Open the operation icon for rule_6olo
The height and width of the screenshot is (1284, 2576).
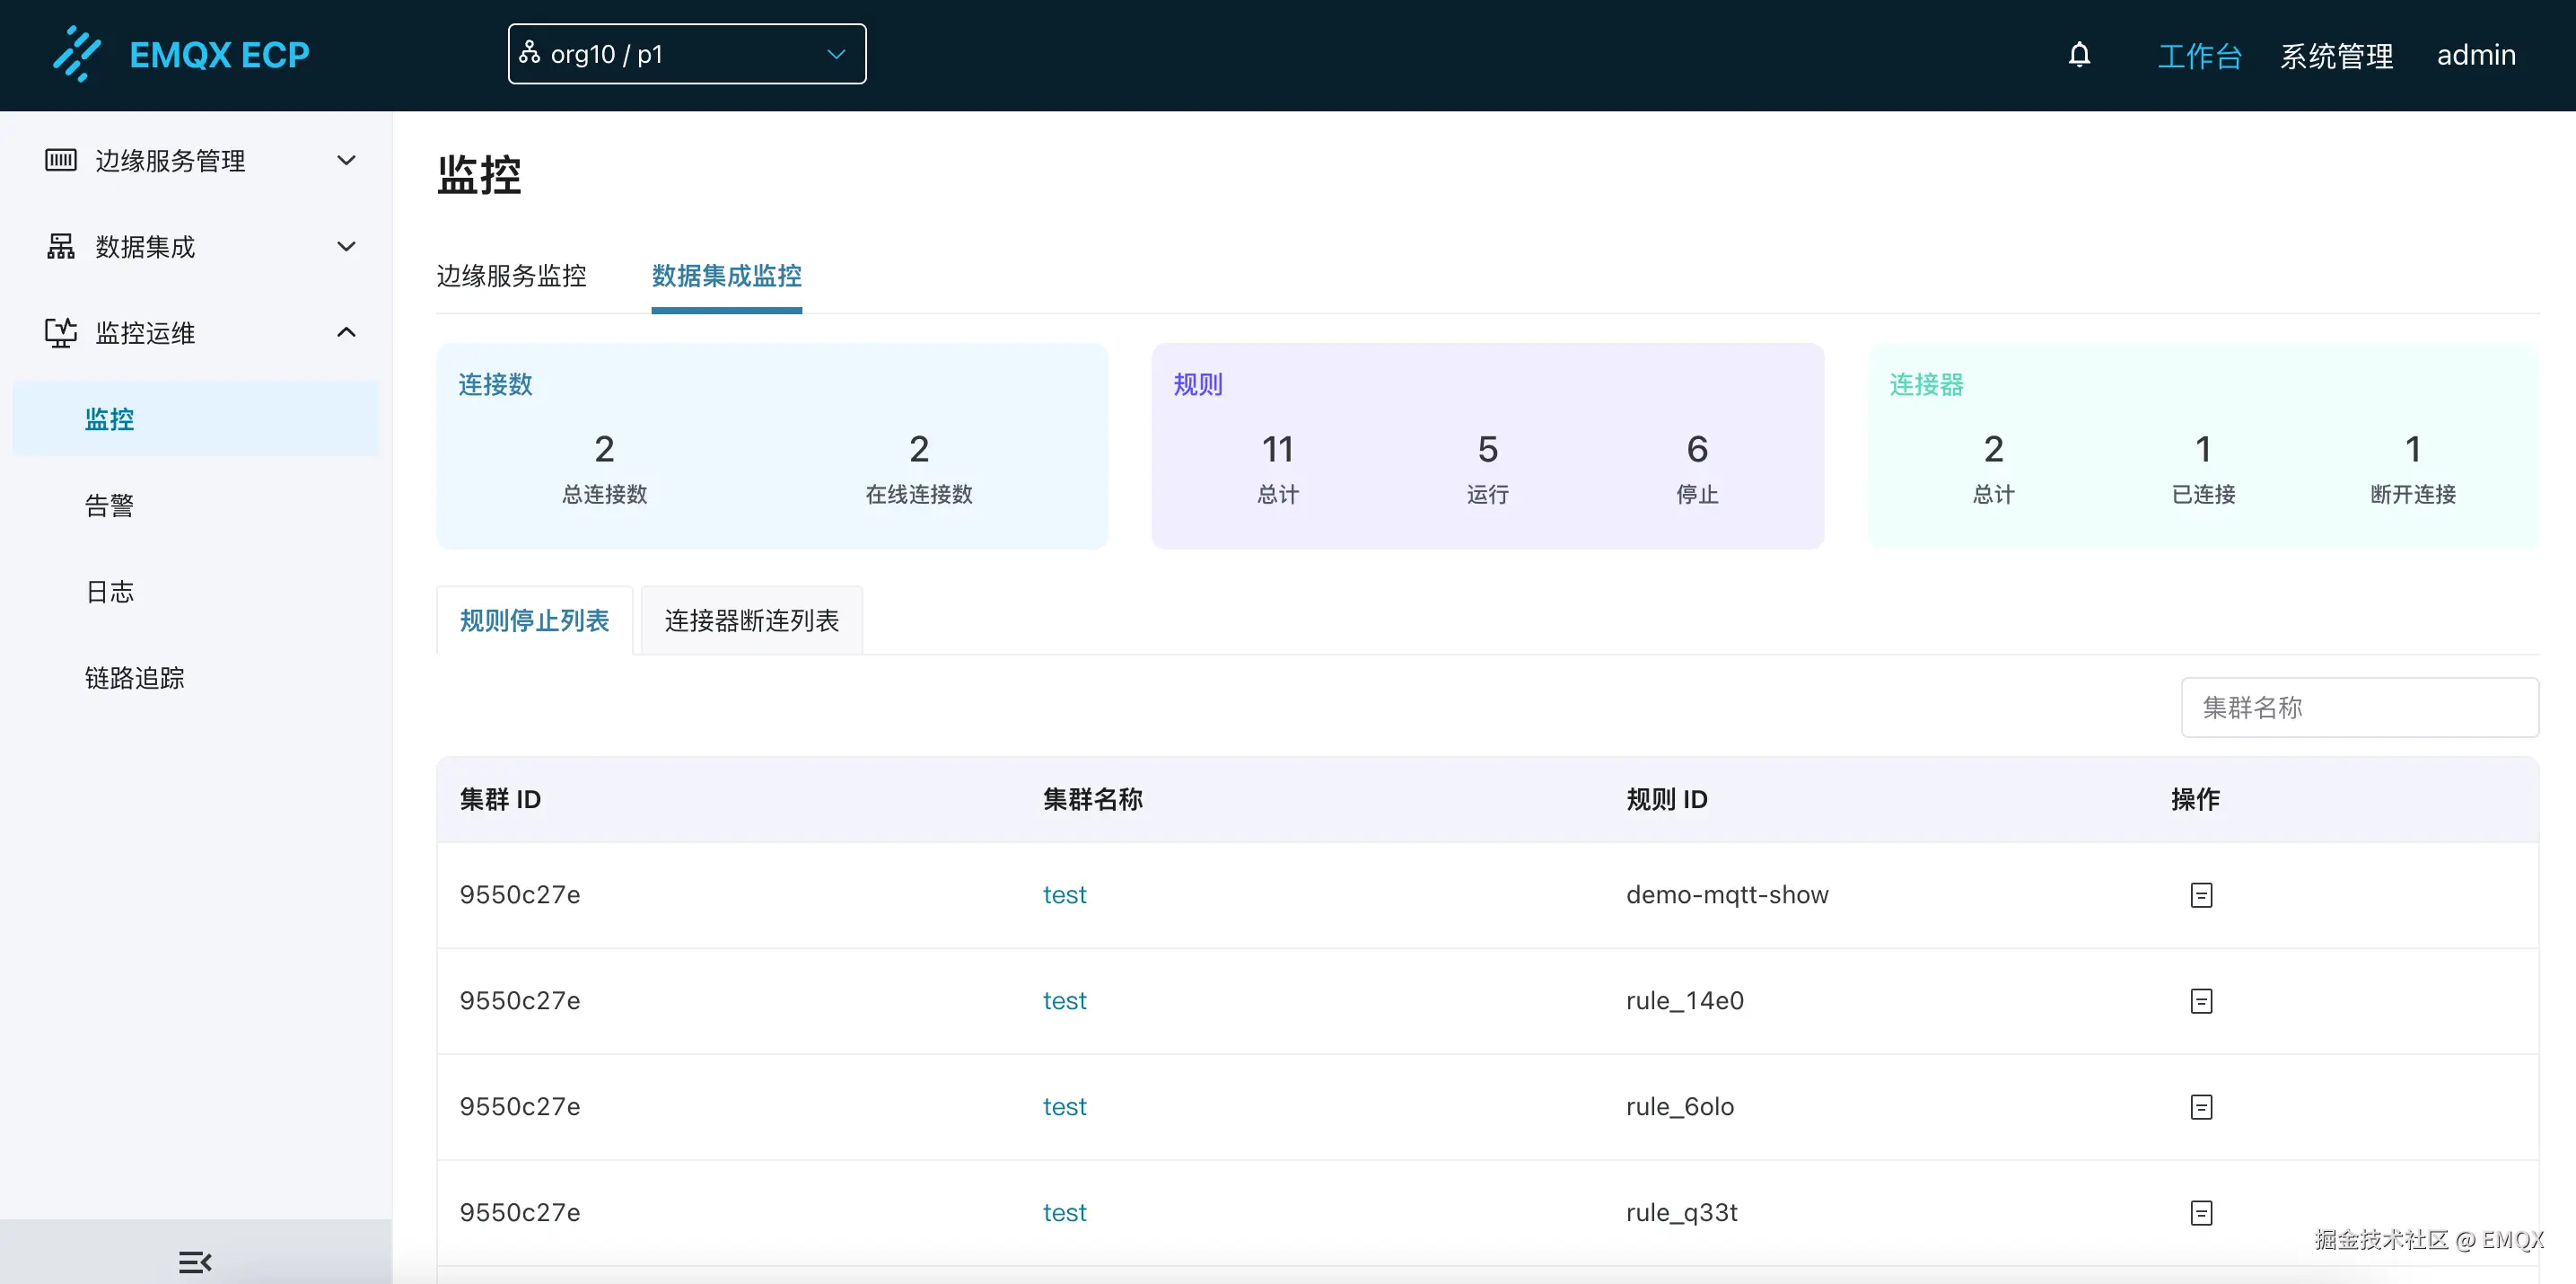click(x=2201, y=1107)
